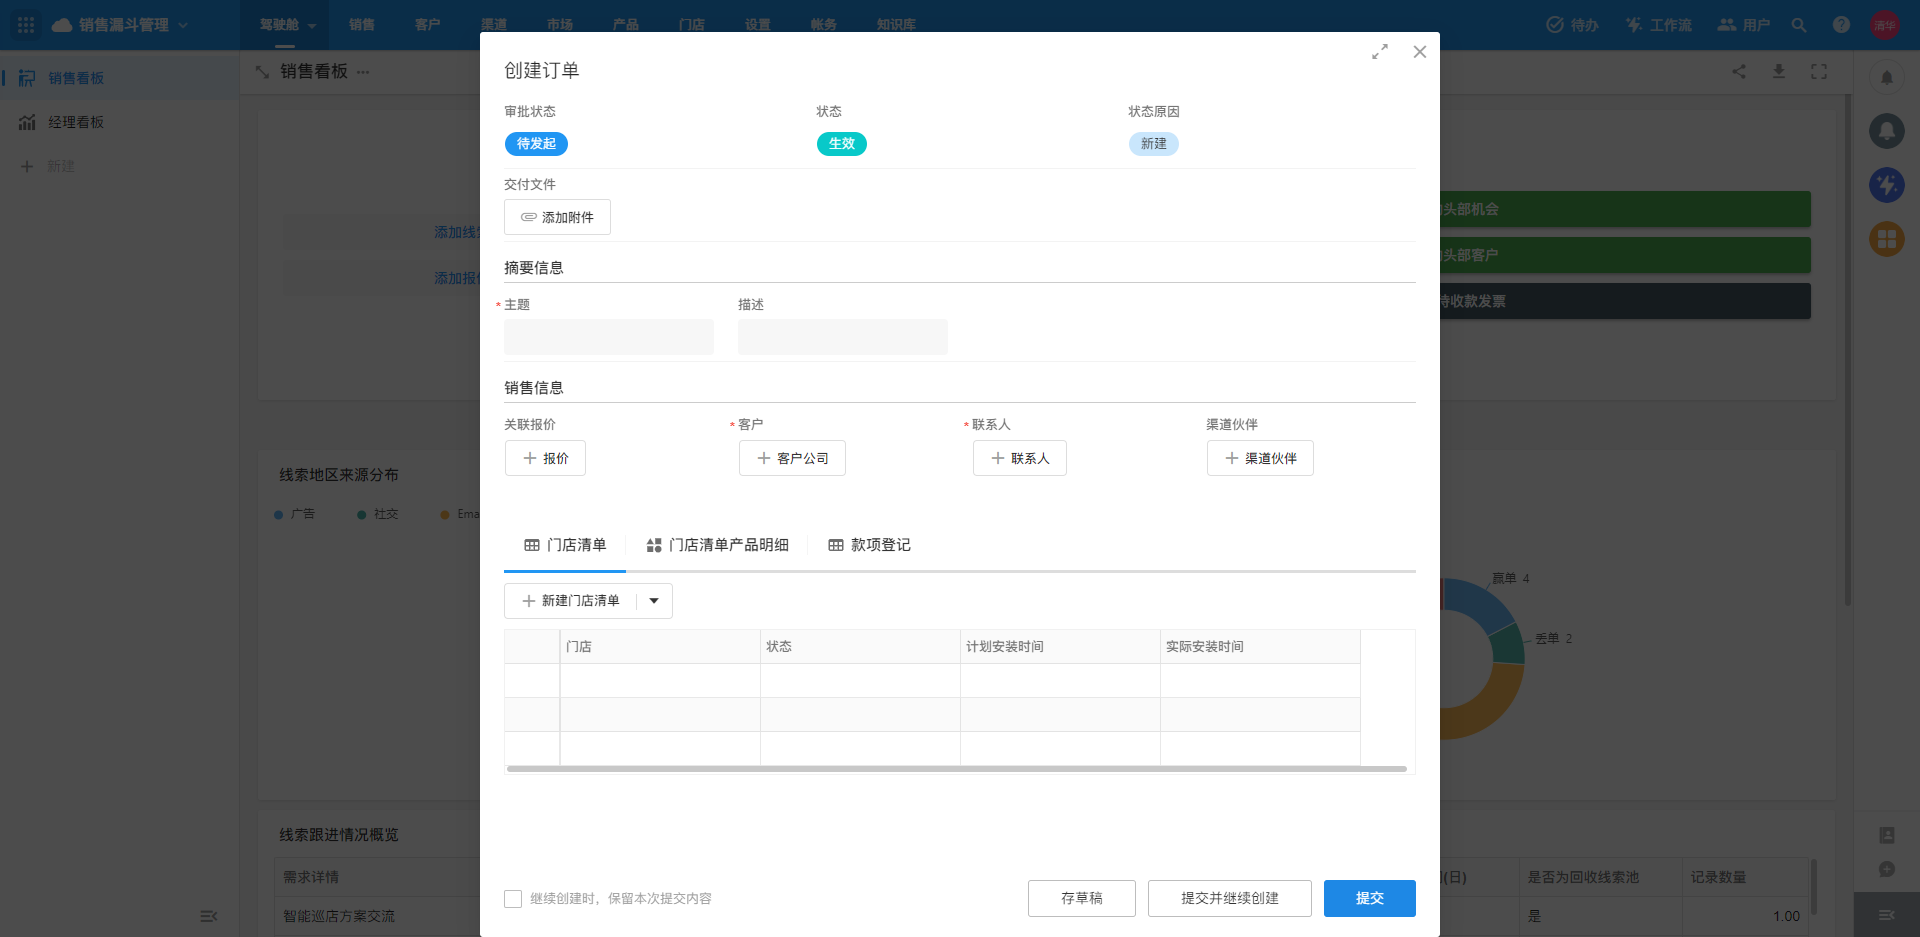This screenshot has height=937, width=1920.
Task: Click the 描述 input field
Action: [x=843, y=337]
